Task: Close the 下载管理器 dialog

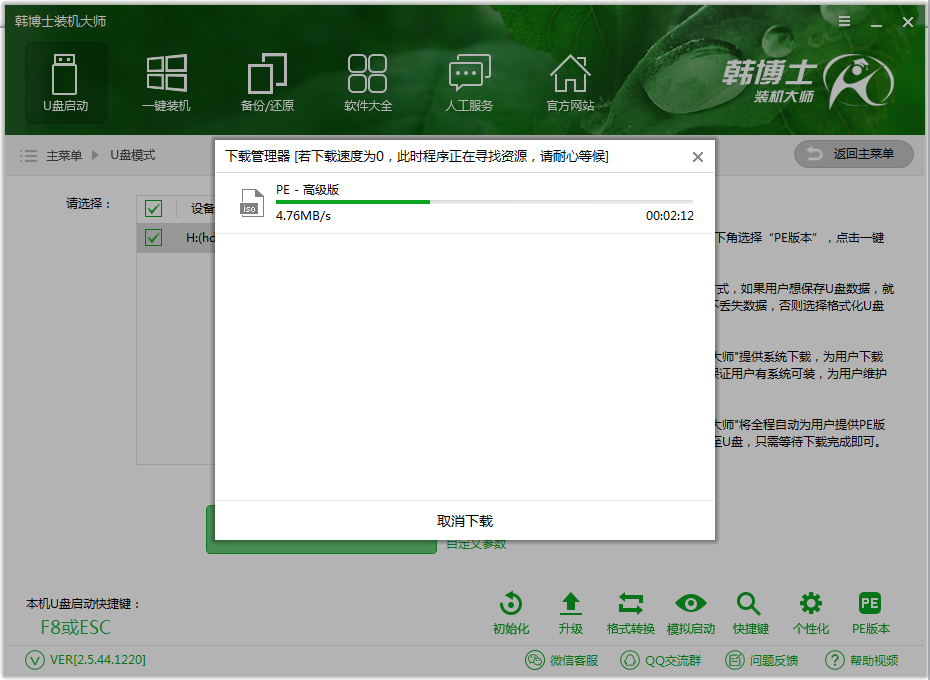Action: (x=698, y=157)
